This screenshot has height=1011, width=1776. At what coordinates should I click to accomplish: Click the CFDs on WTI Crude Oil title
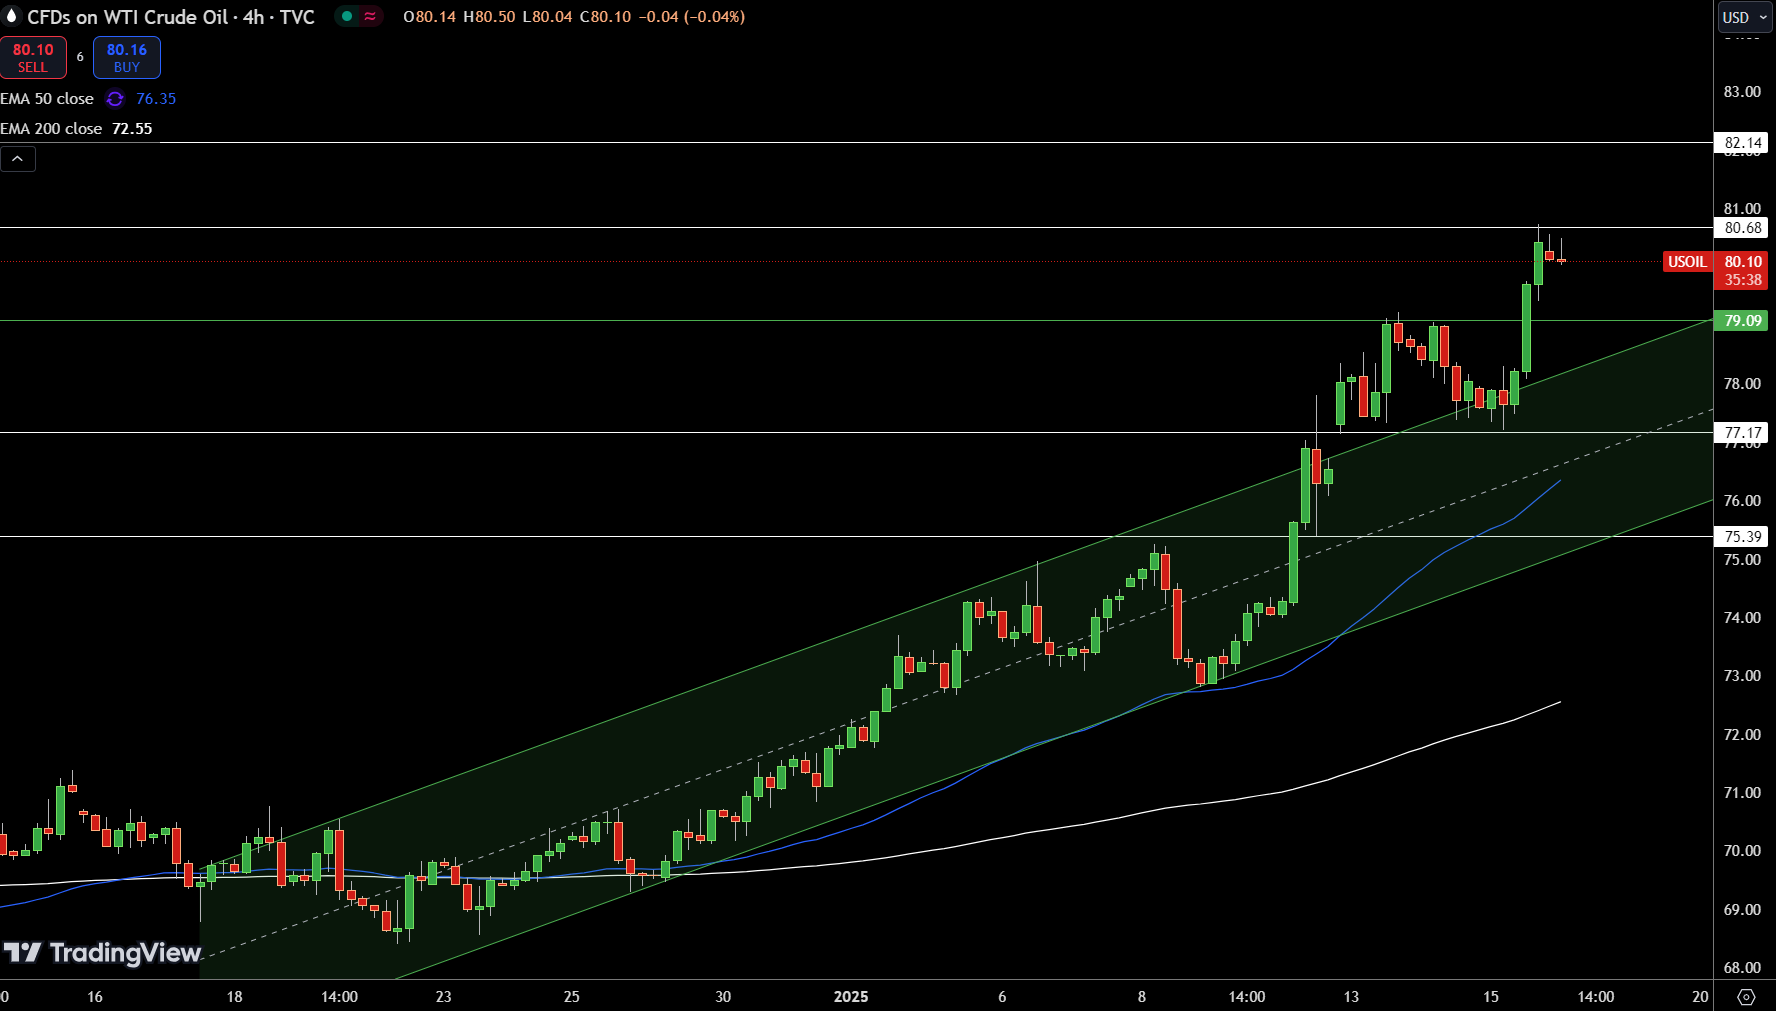click(x=128, y=17)
